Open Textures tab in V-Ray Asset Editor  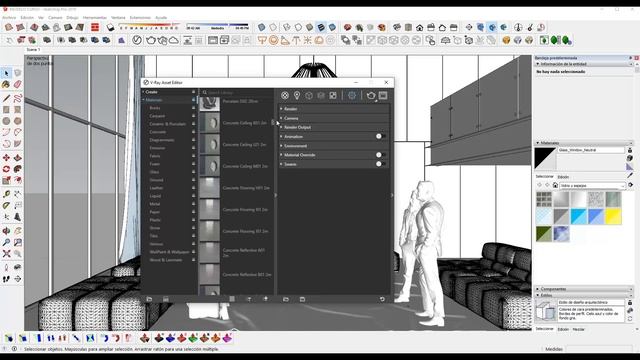(x=333, y=96)
